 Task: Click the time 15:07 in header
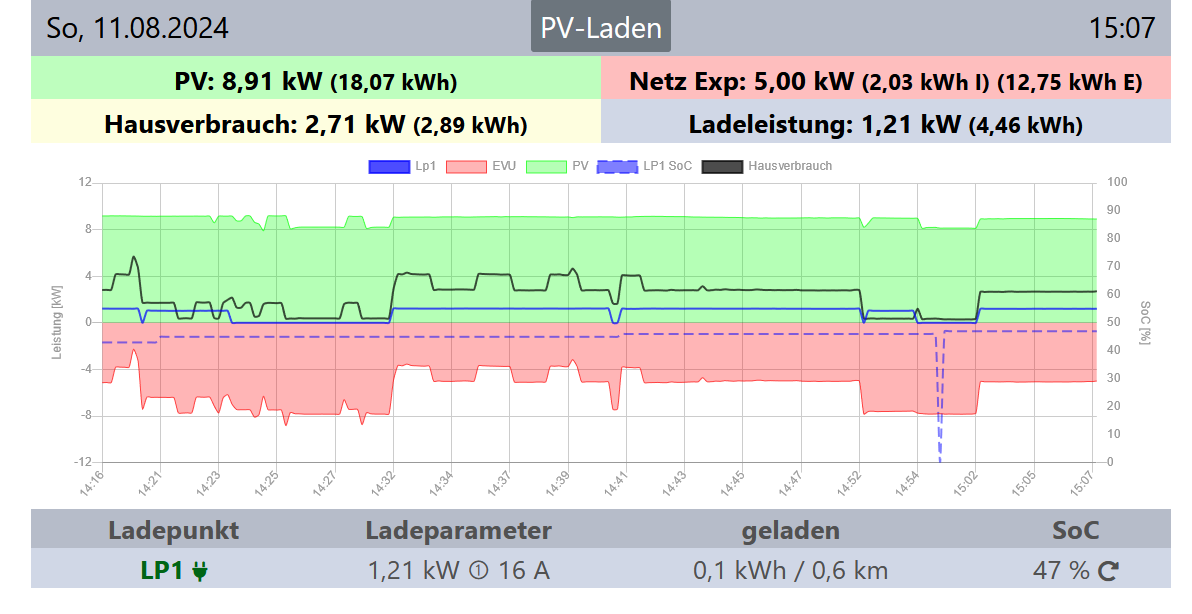[x=1122, y=28]
